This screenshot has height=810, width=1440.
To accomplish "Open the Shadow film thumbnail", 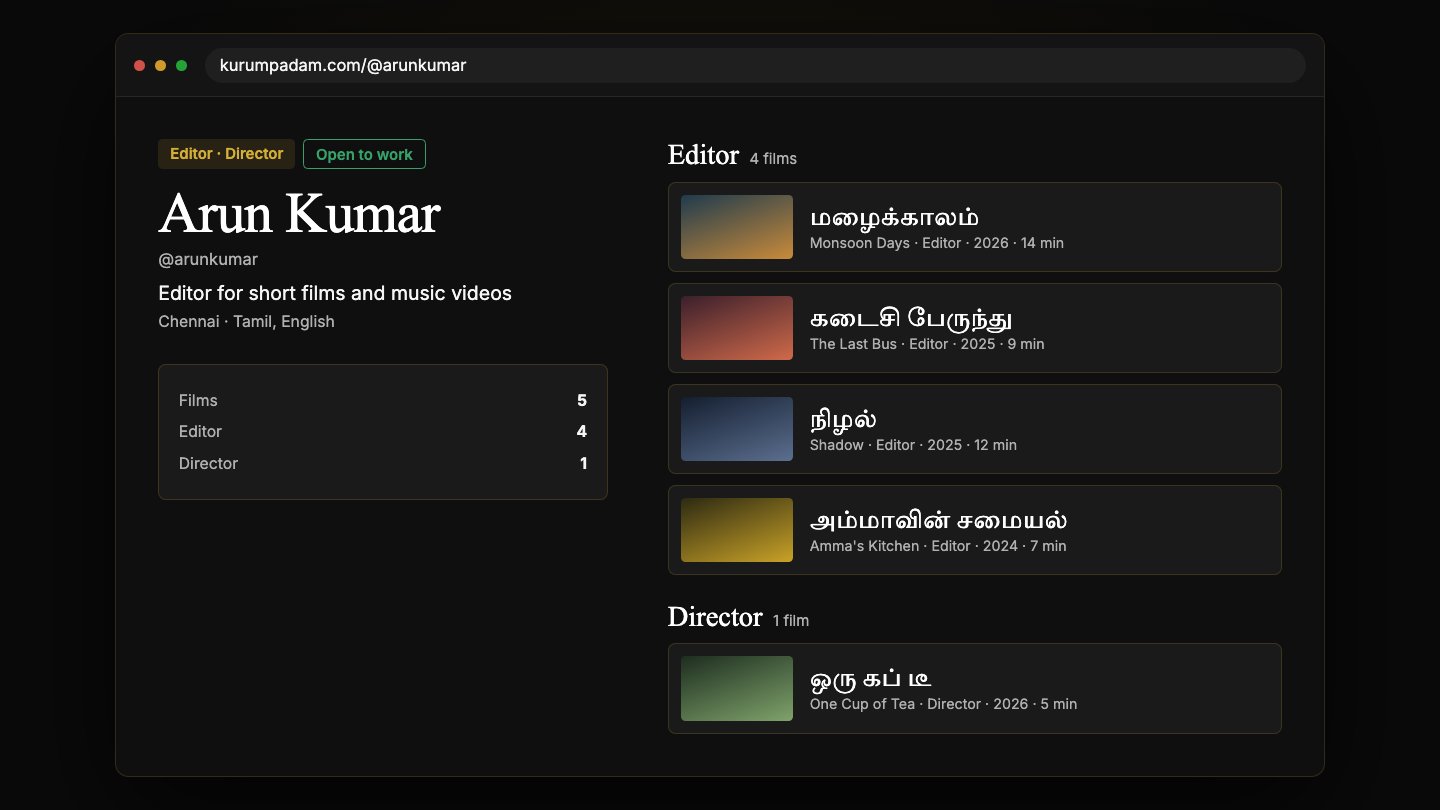I will click(x=737, y=429).
